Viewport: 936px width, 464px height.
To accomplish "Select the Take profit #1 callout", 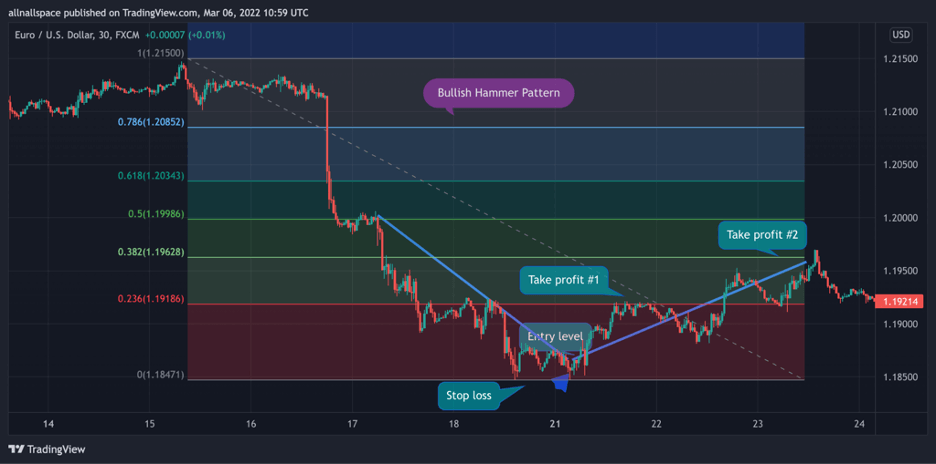I will (564, 279).
